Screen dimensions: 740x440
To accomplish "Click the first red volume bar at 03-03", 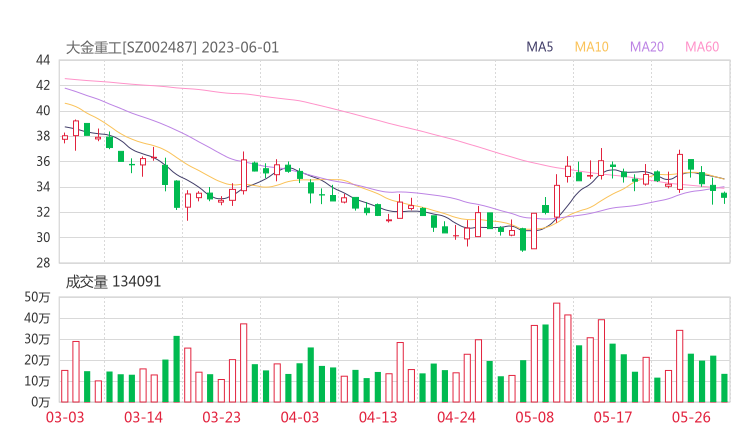I will point(65,386).
